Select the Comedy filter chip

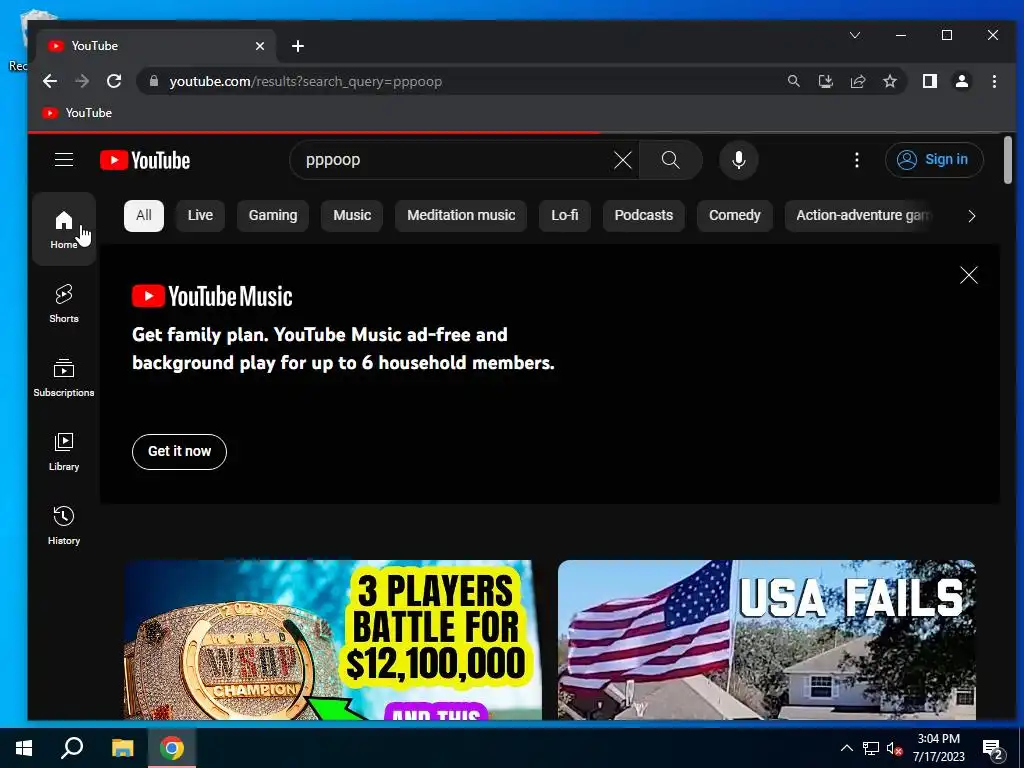coord(735,216)
